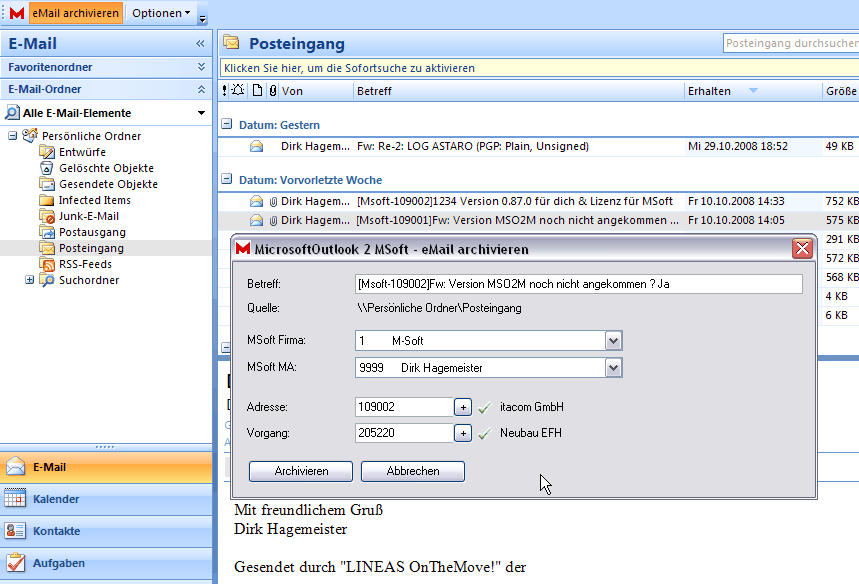Expand the Suchordner tree node

30,280
